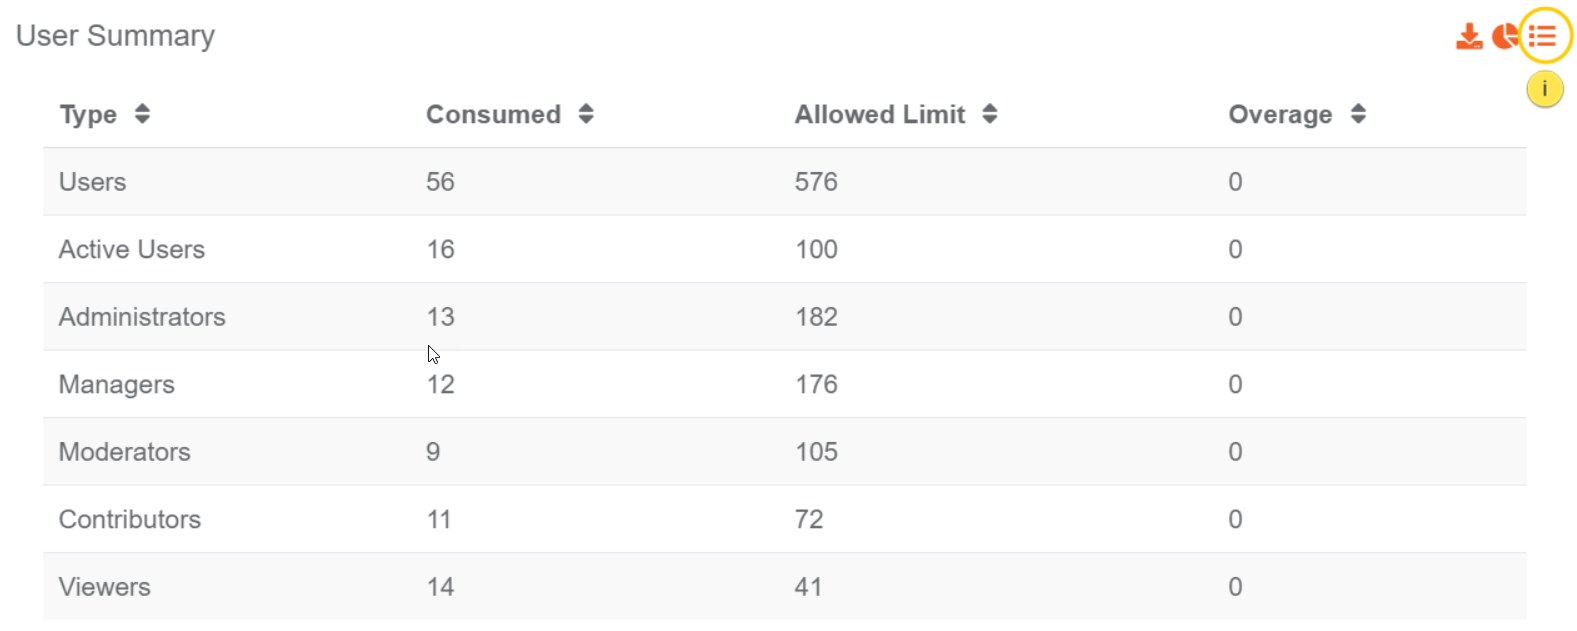Sort by Consumed using sort arrows
This screenshot has height=631, width=1577.
point(586,114)
